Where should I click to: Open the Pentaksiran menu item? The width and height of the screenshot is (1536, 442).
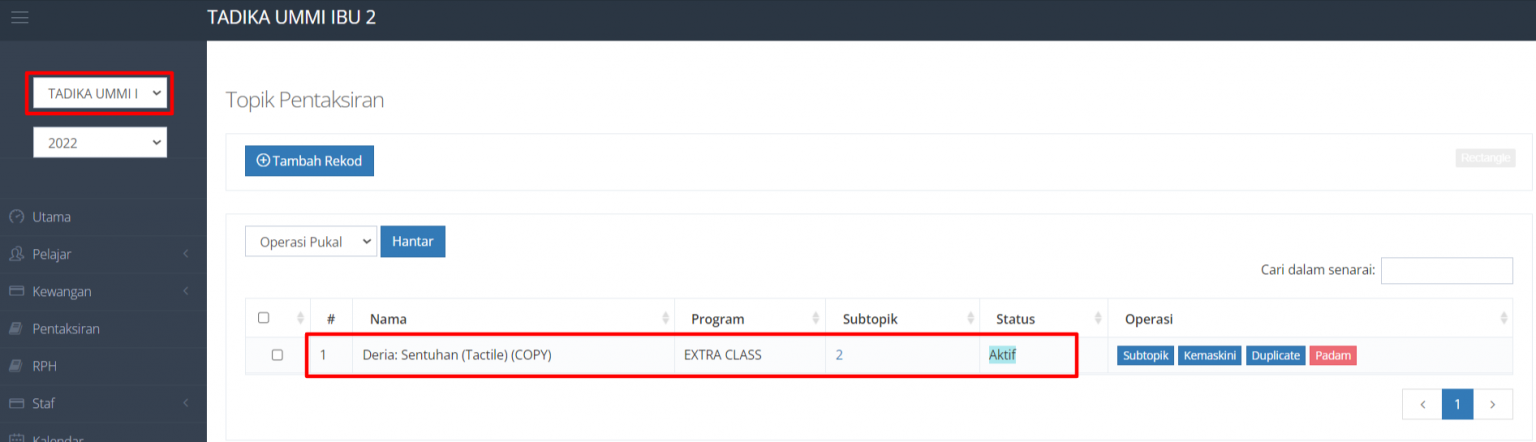point(66,329)
